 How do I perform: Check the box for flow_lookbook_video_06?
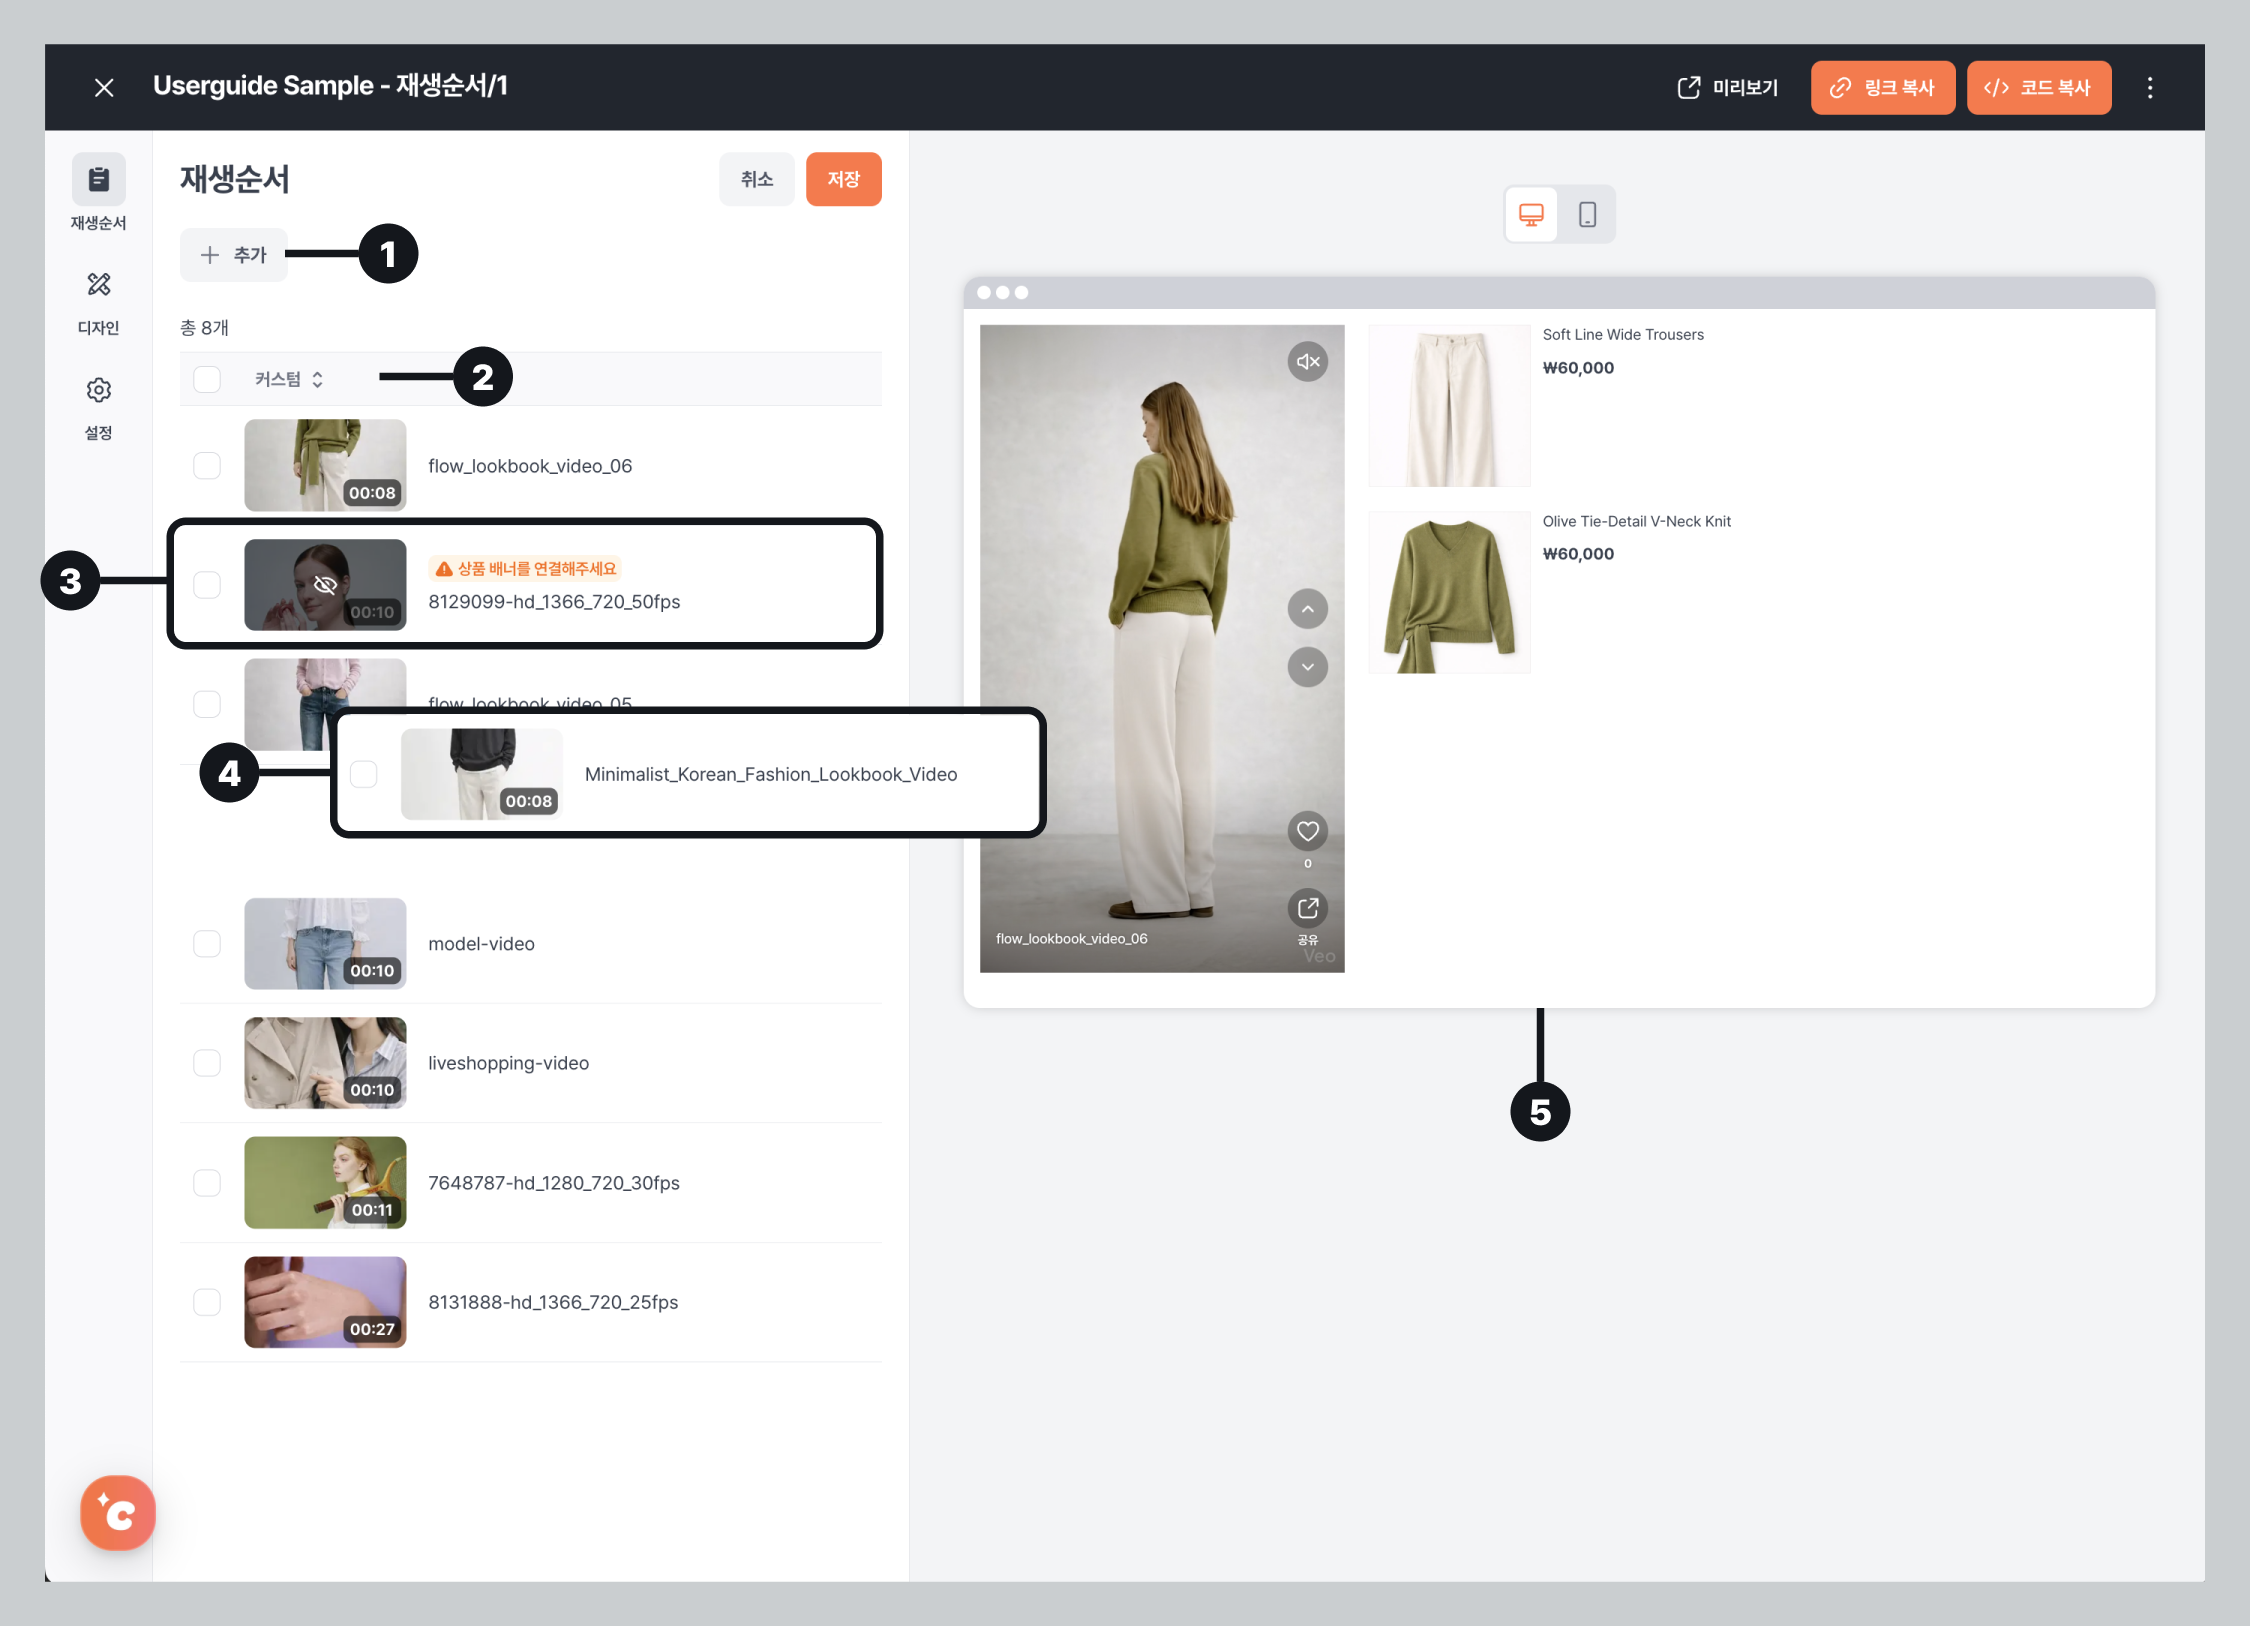(207, 466)
